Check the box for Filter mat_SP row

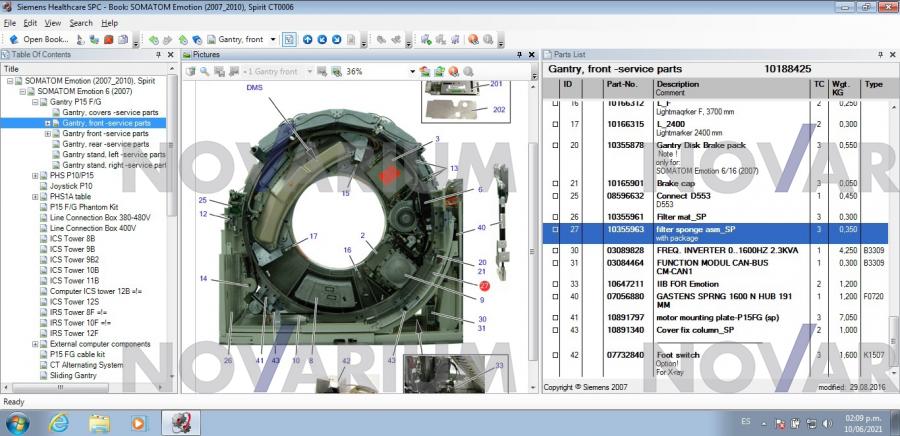pos(555,216)
